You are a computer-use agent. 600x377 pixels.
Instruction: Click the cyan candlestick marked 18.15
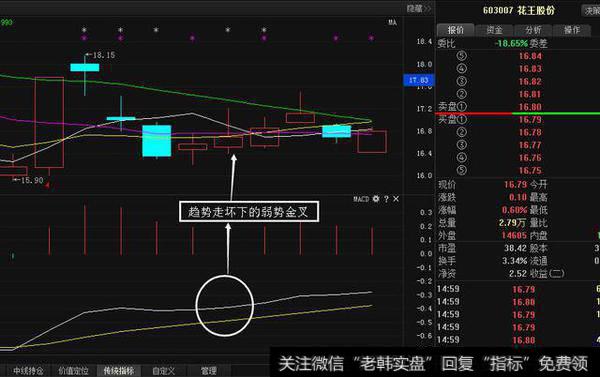click(x=85, y=67)
